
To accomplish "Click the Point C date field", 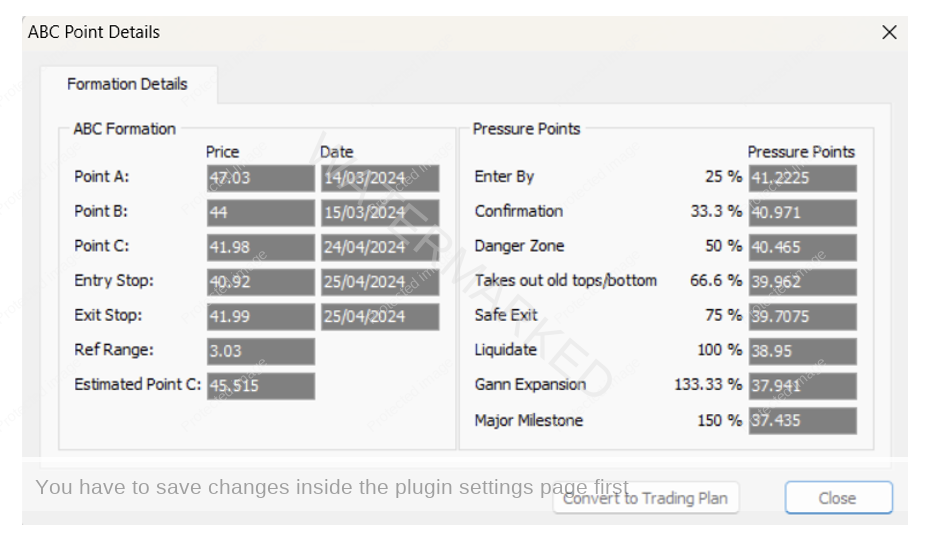I will point(380,247).
